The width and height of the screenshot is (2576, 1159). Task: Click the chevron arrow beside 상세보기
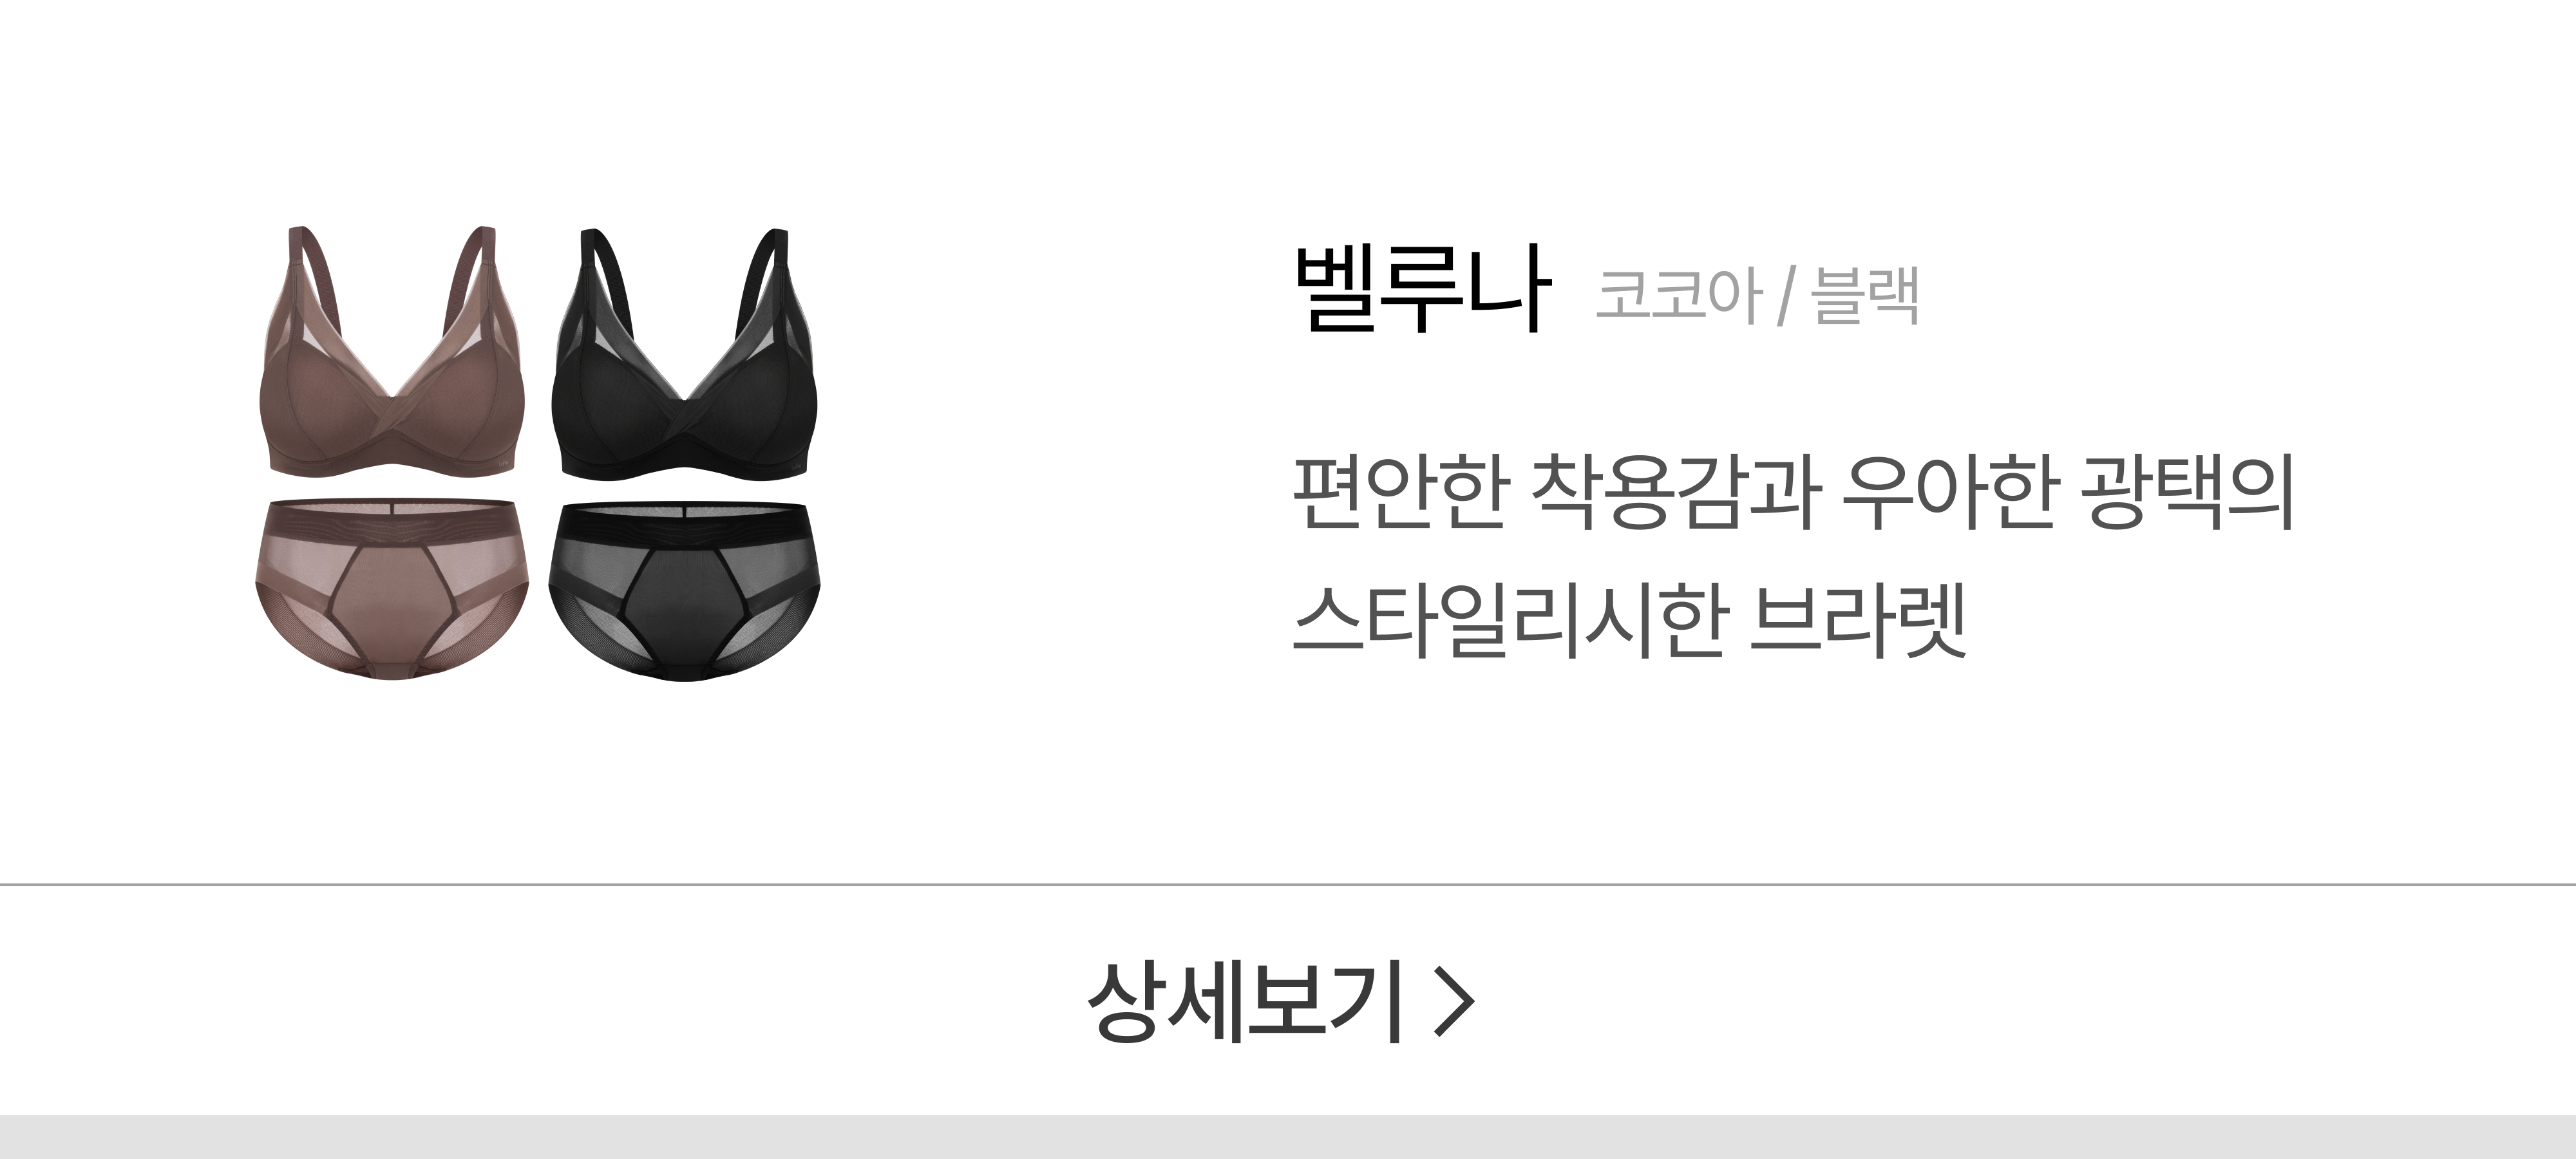tap(1454, 1003)
